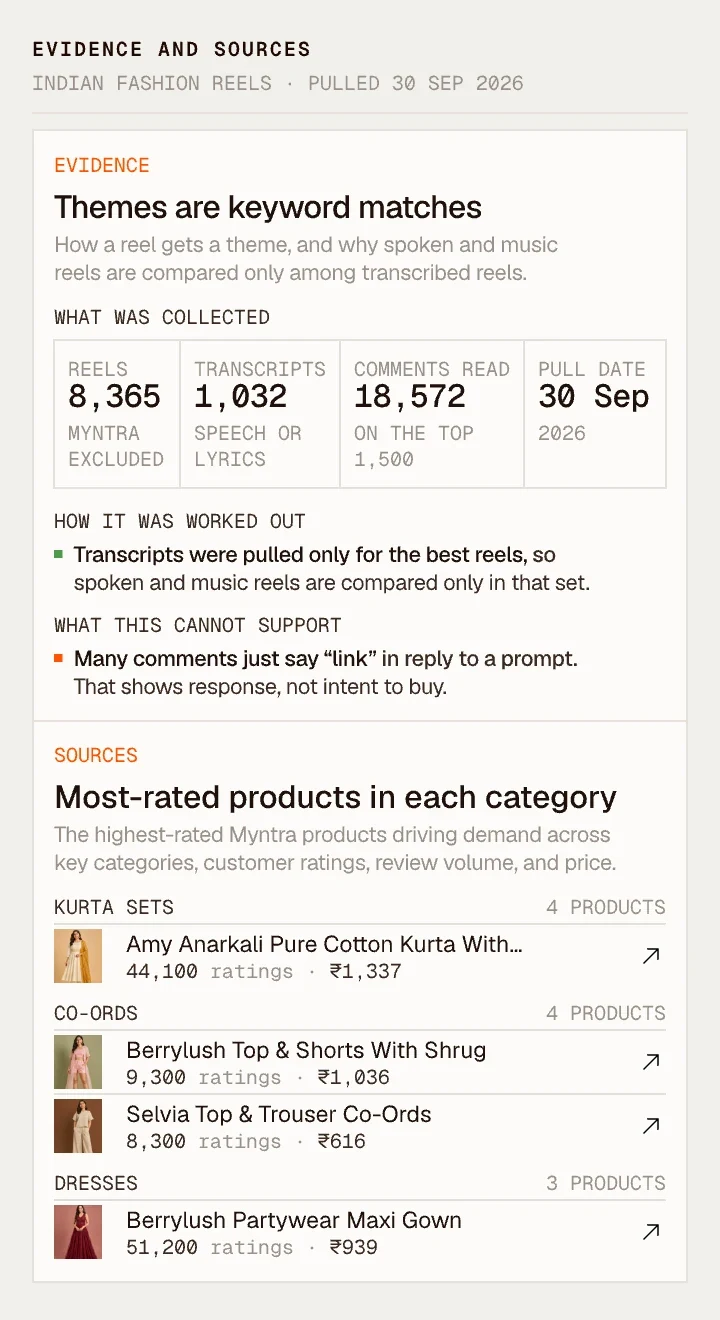This screenshot has height=1320, width=720.
Task: Click the EVIDENCE AND SOURCES page title
Action: click(x=172, y=49)
